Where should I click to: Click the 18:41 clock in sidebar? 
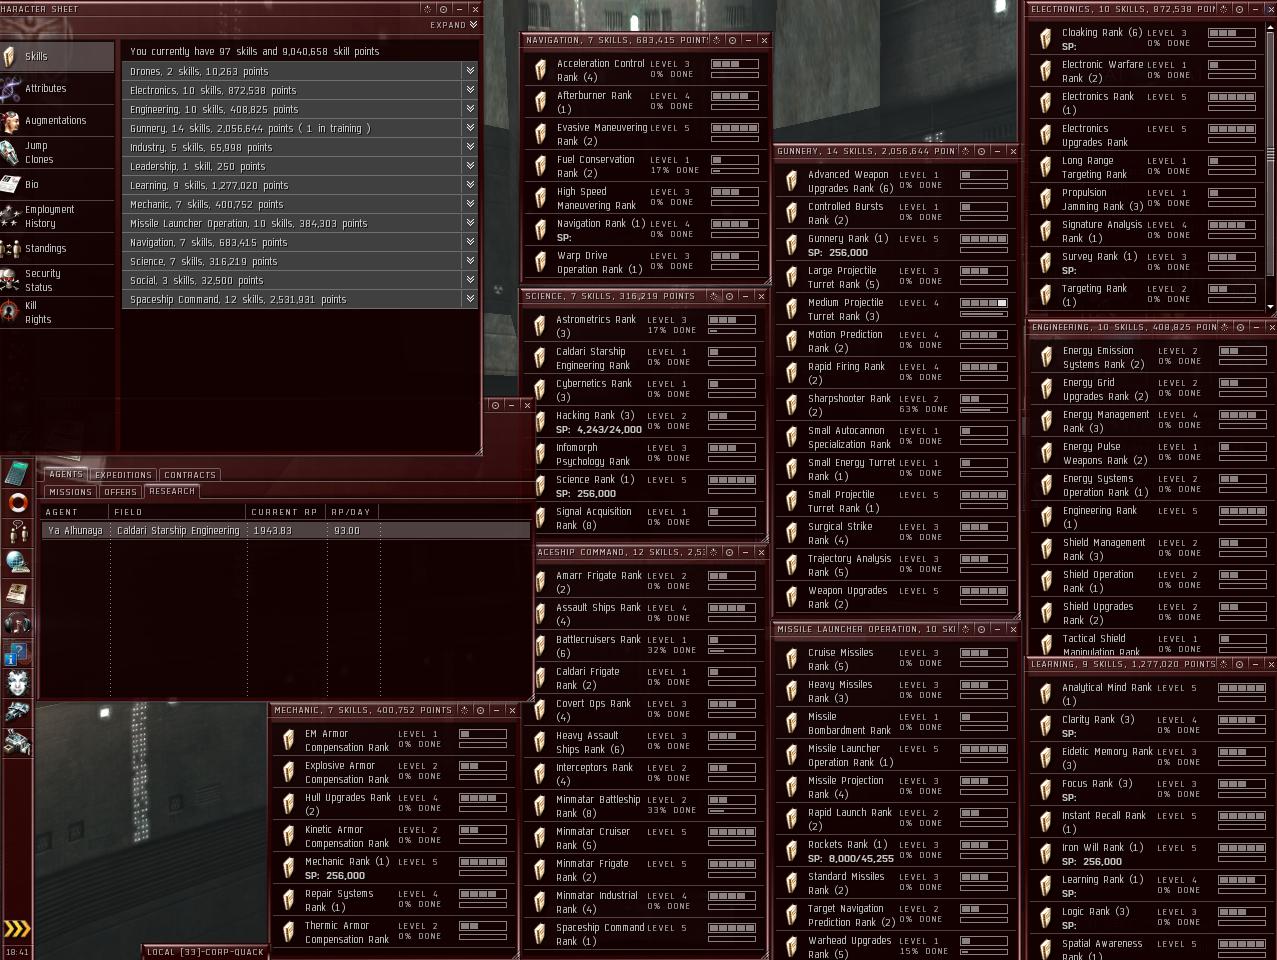17,952
